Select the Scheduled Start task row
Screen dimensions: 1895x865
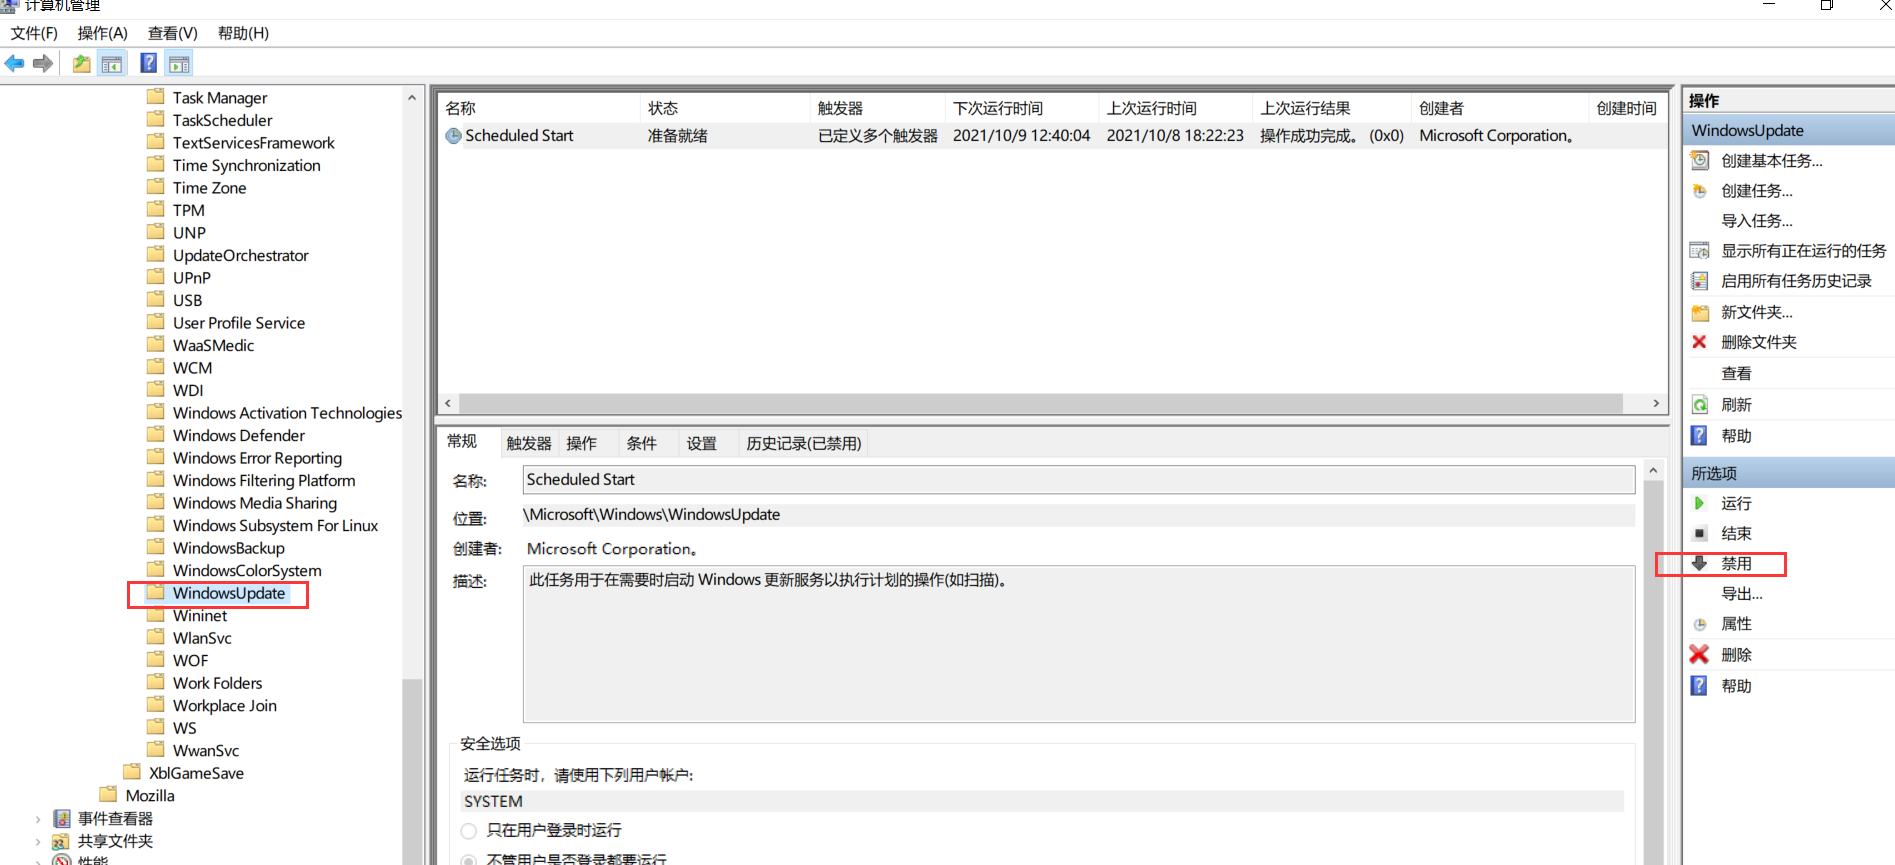coord(1051,136)
